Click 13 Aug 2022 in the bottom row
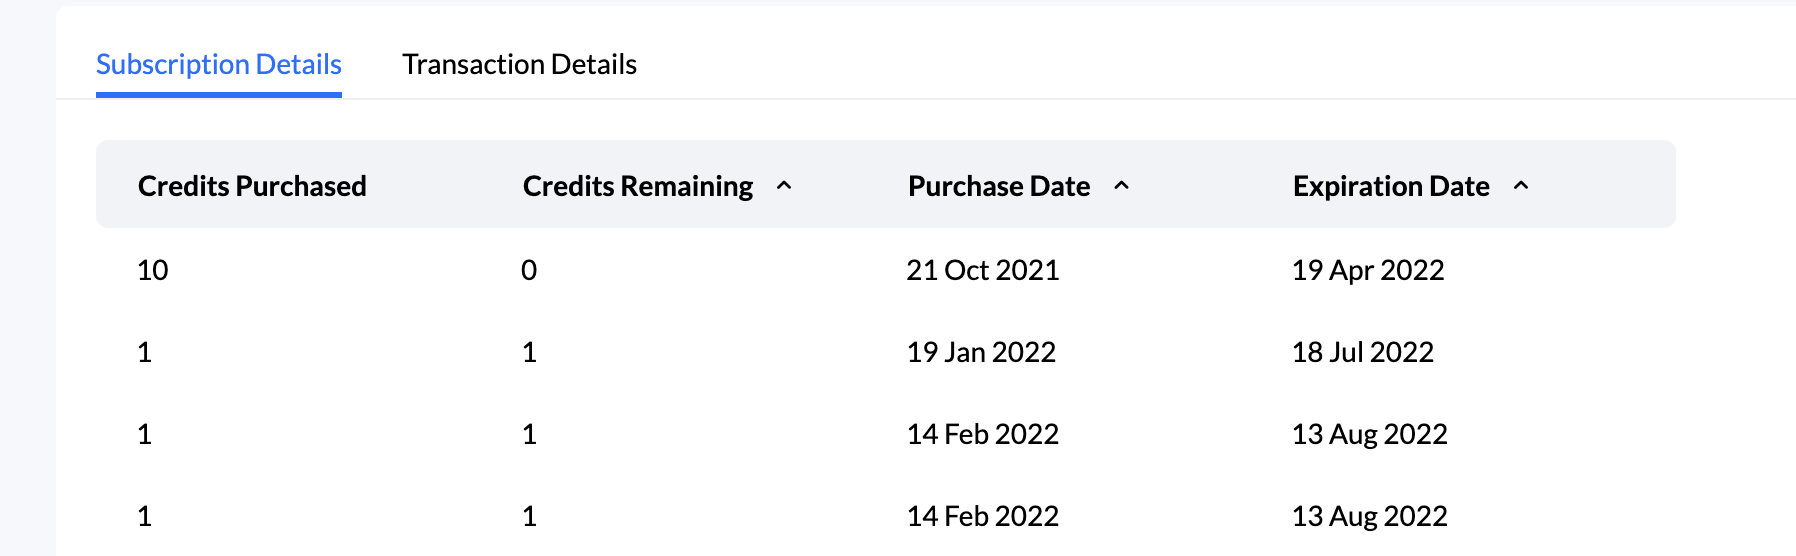Screen dimensions: 1796x556 (x=1370, y=516)
